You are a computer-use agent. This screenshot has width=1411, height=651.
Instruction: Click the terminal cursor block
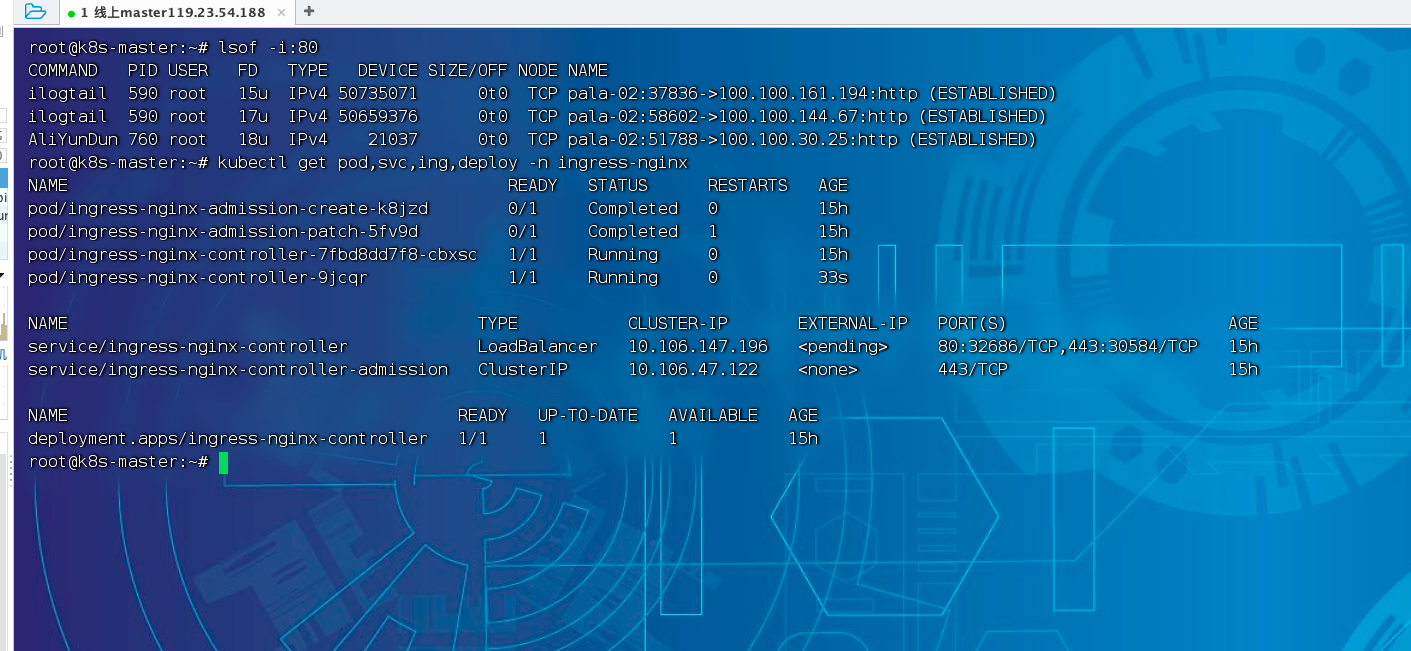pyautogui.click(x=222, y=462)
